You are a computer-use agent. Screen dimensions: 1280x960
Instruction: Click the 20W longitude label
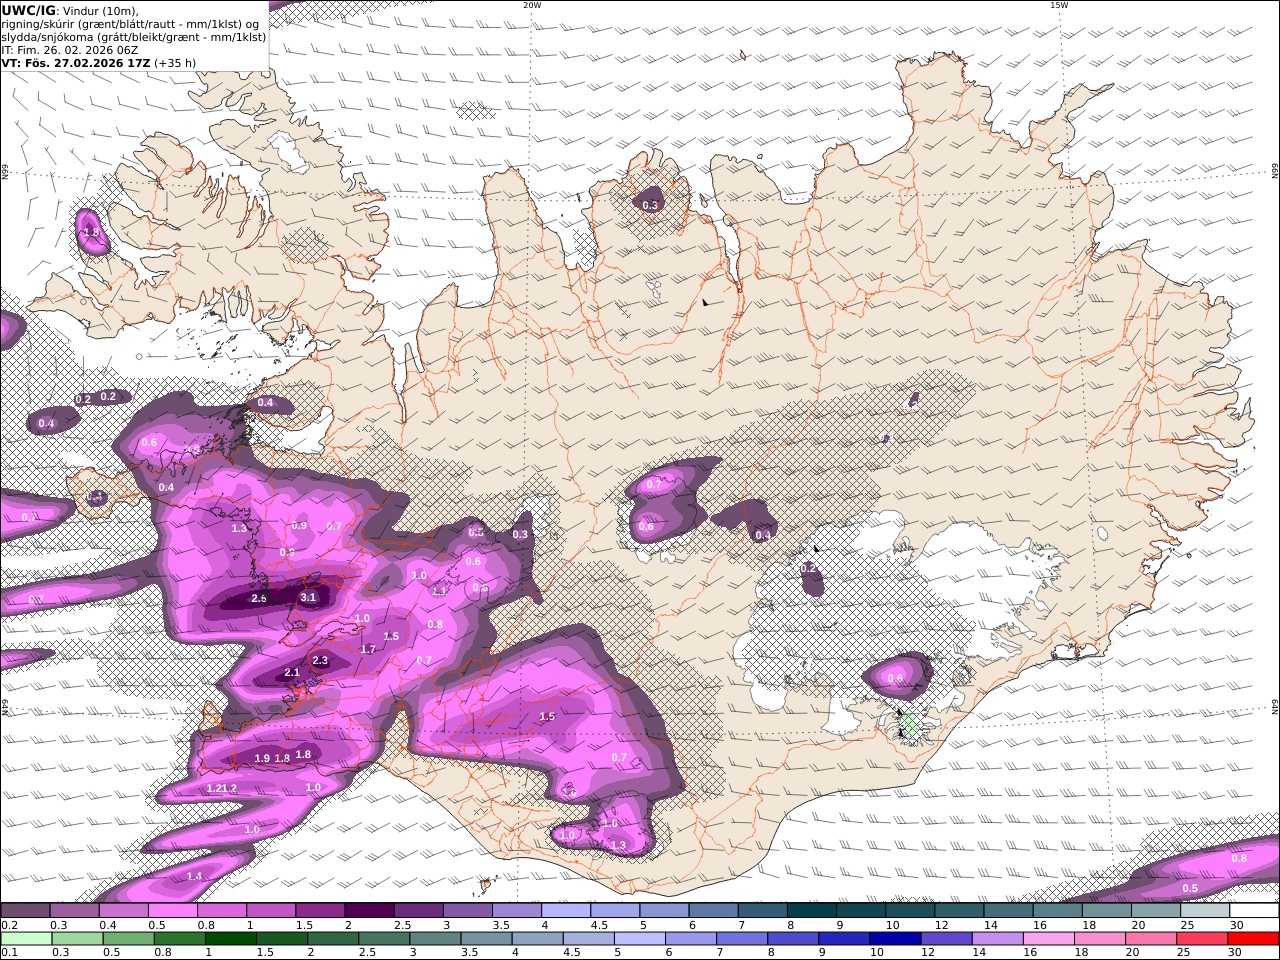pos(532,5)
